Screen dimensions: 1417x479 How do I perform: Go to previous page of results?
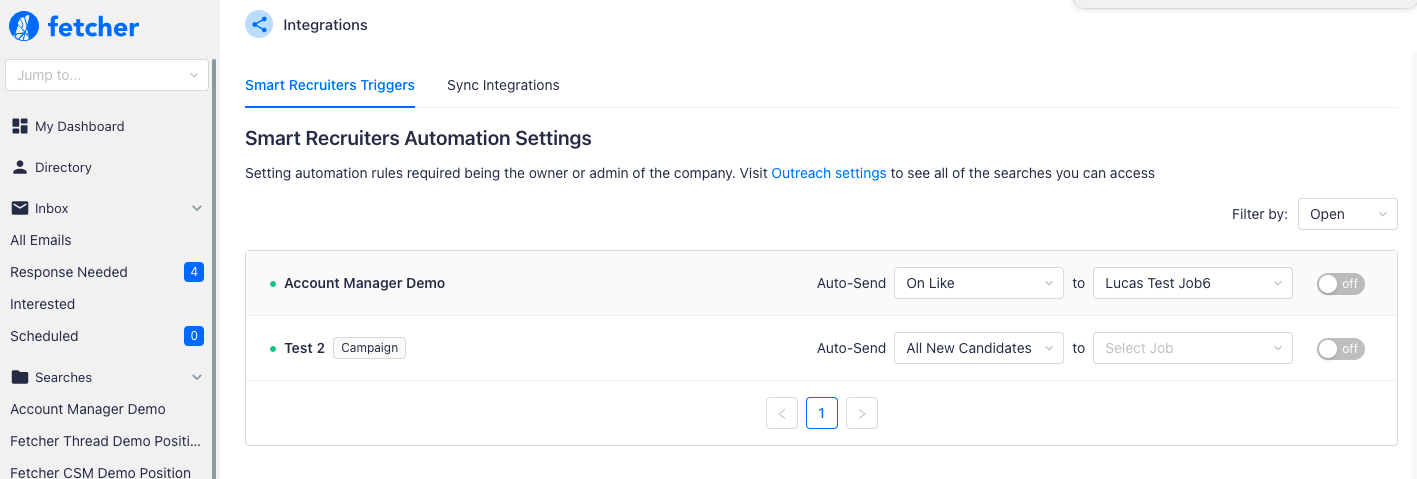[782, 413]
